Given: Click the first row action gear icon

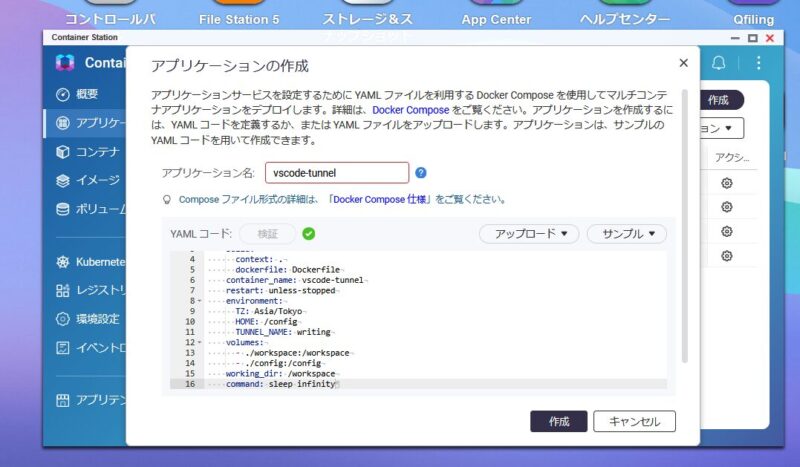Looking at the screenshot, I should pyautogui.click(x=727, y=183).
